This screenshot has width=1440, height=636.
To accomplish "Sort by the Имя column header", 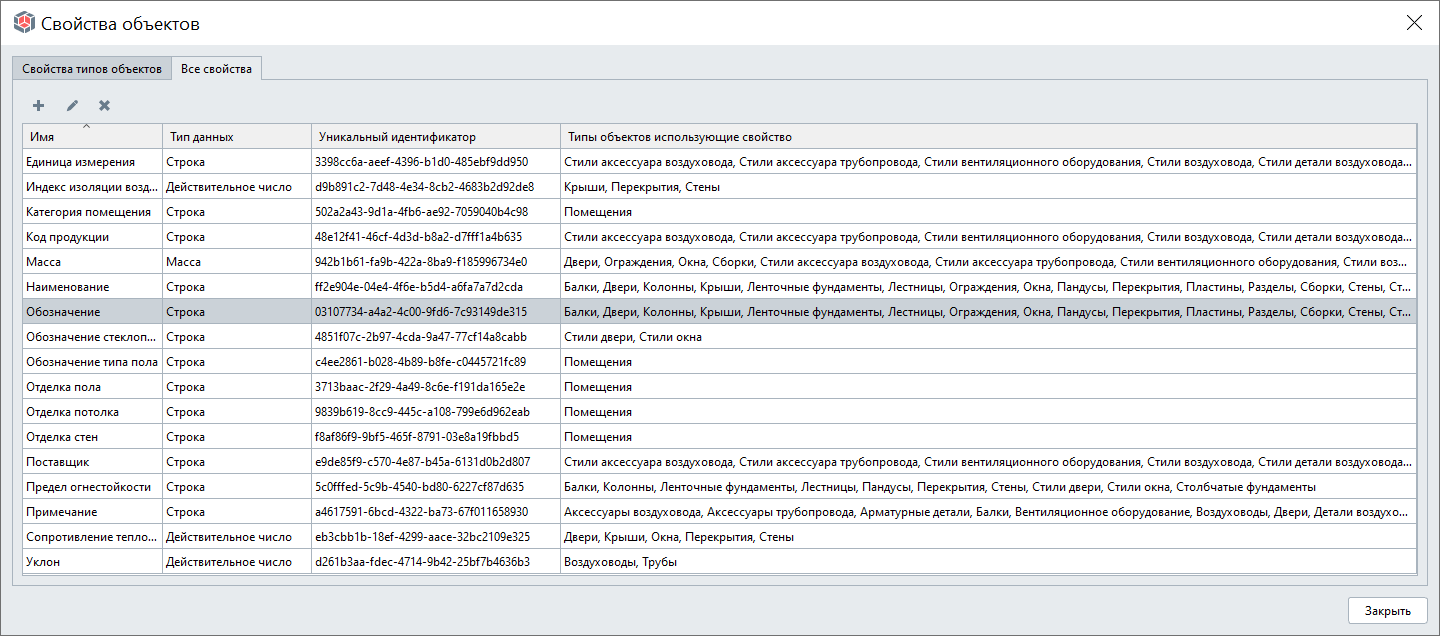I will pyautogui.click(x=93, y=136).
